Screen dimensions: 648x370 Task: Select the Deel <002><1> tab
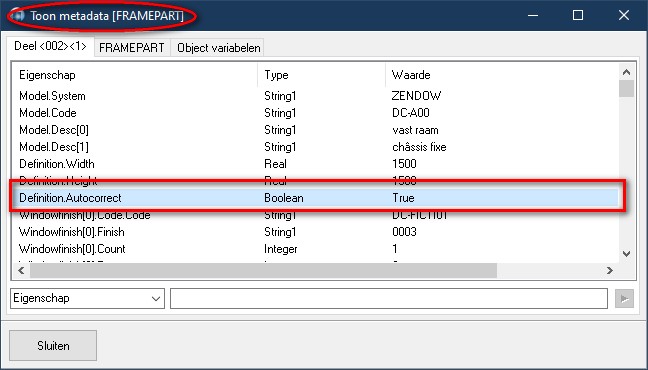(x=50, y=46)
